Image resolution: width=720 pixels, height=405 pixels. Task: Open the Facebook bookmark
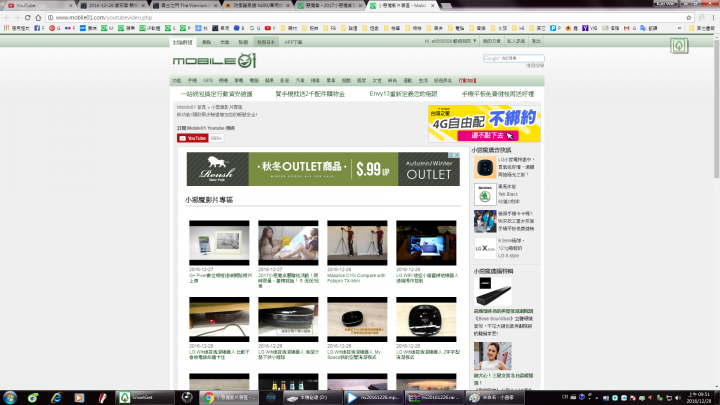tap(39, 28)
